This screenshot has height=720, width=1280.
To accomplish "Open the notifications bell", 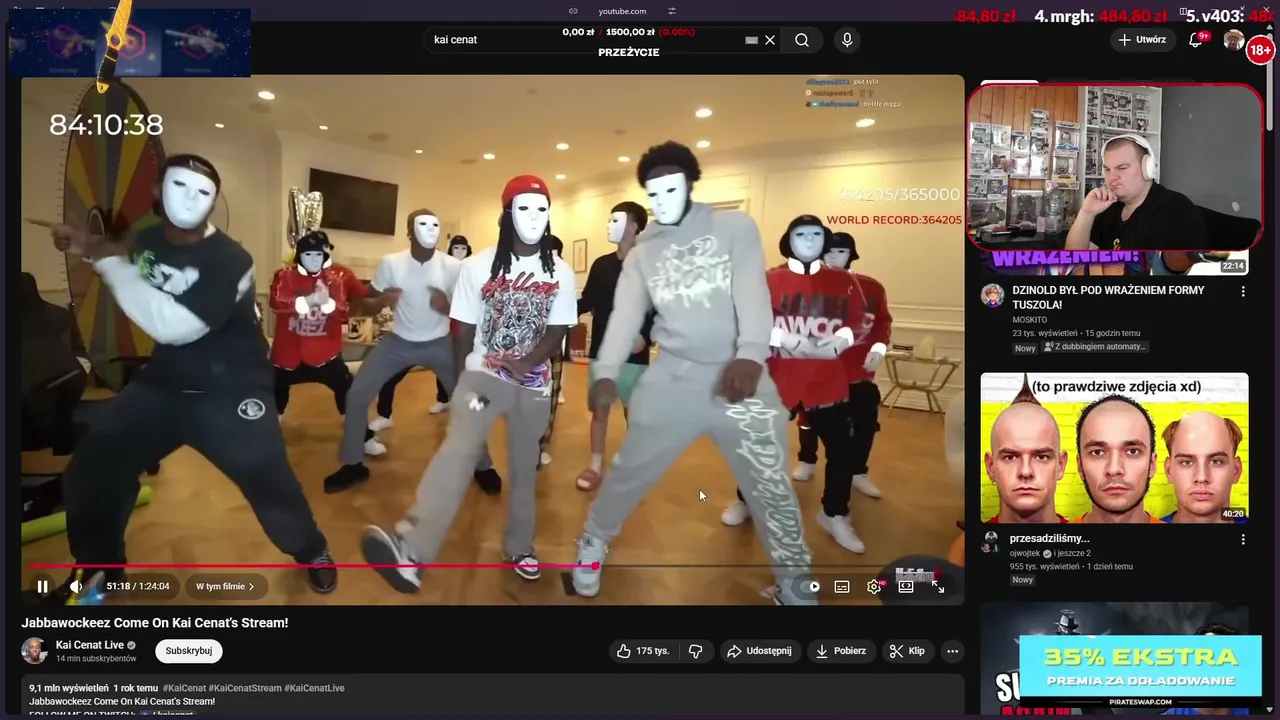I will point(1195,40).
